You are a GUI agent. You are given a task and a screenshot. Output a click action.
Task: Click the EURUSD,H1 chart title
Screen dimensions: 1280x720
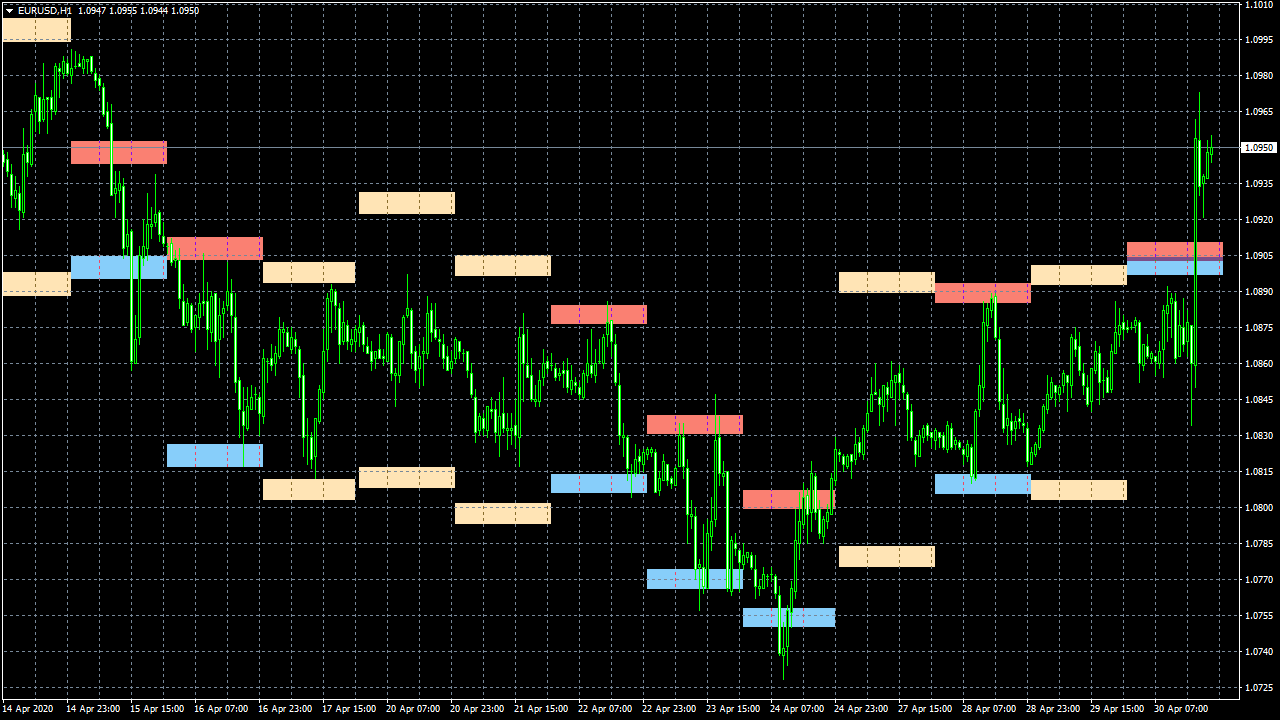[x=45, y=10]
